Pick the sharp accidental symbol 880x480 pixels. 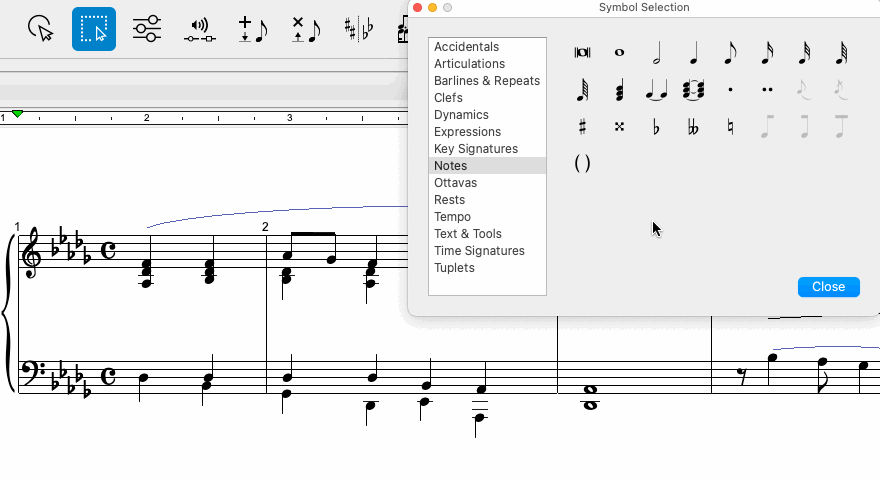point(582,127)
